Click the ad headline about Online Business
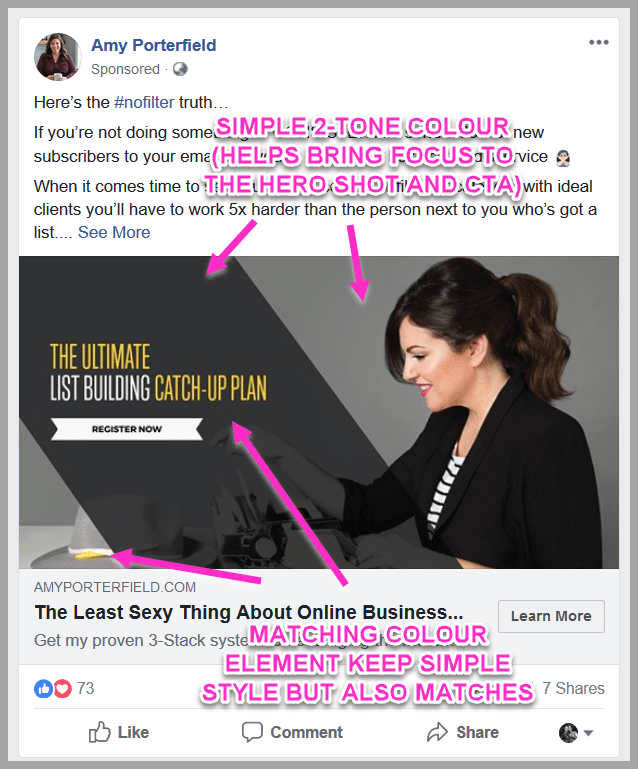 249,612
